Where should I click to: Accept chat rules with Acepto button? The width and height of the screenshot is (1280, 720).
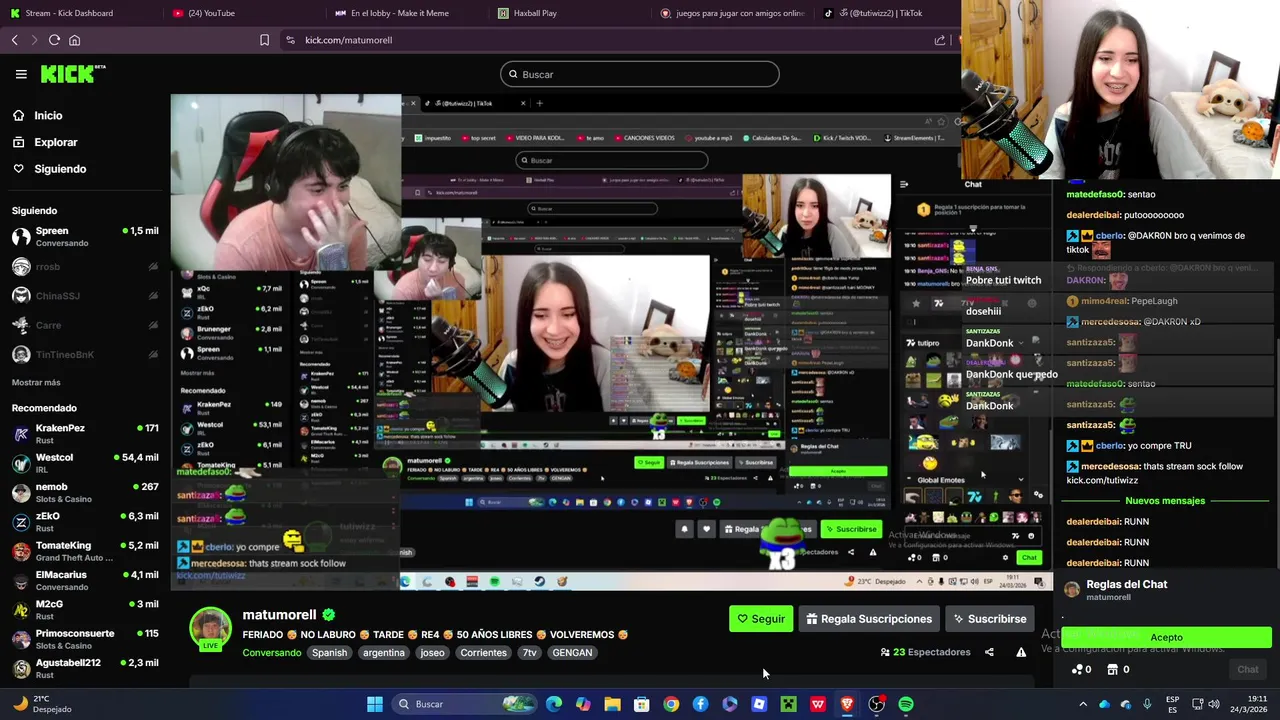tap(1166, 637)
